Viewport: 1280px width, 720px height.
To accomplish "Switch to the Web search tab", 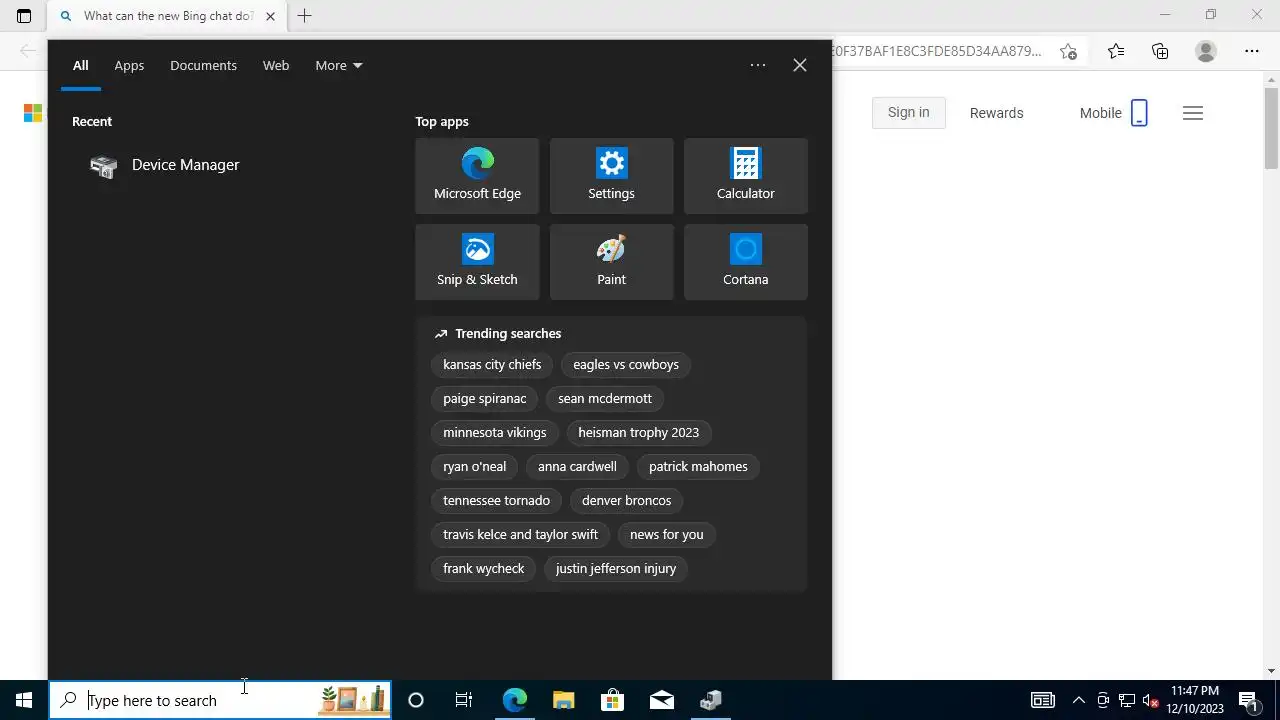I will pos(276,65).
